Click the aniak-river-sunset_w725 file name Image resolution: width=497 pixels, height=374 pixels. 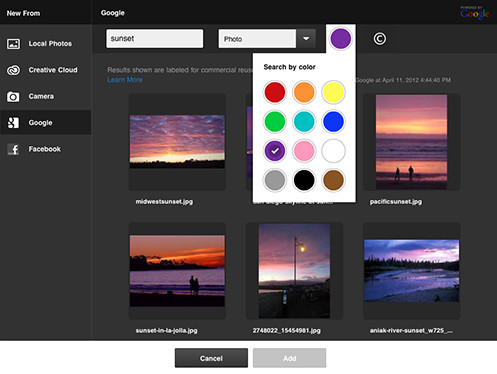click(411, 331)
